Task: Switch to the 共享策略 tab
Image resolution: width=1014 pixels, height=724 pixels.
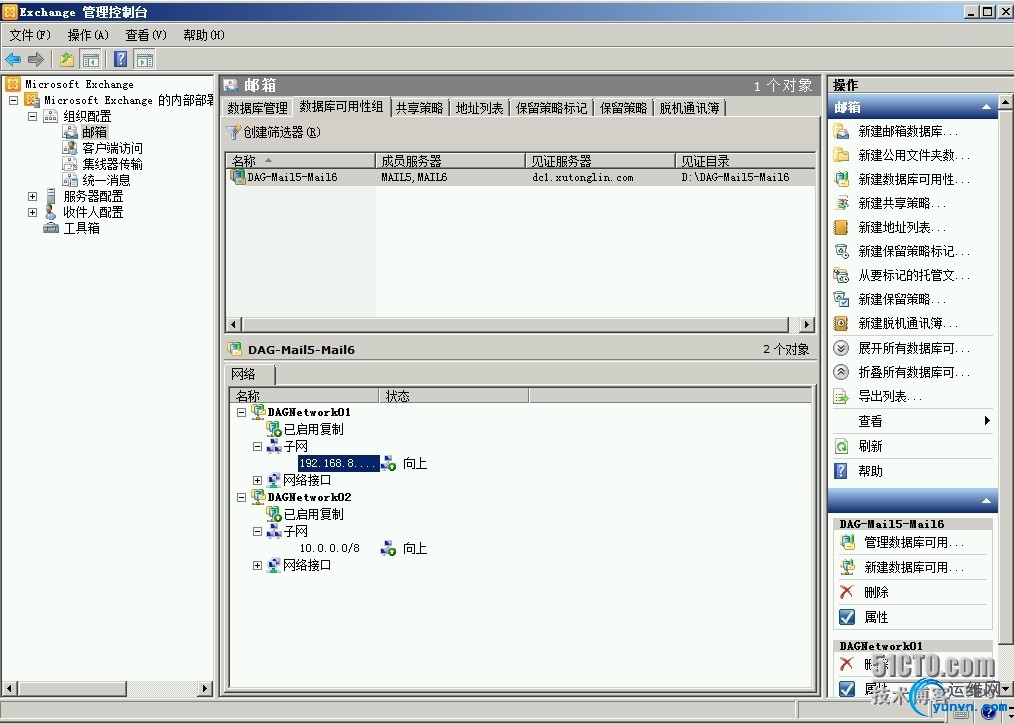Action: coord(420,108)
